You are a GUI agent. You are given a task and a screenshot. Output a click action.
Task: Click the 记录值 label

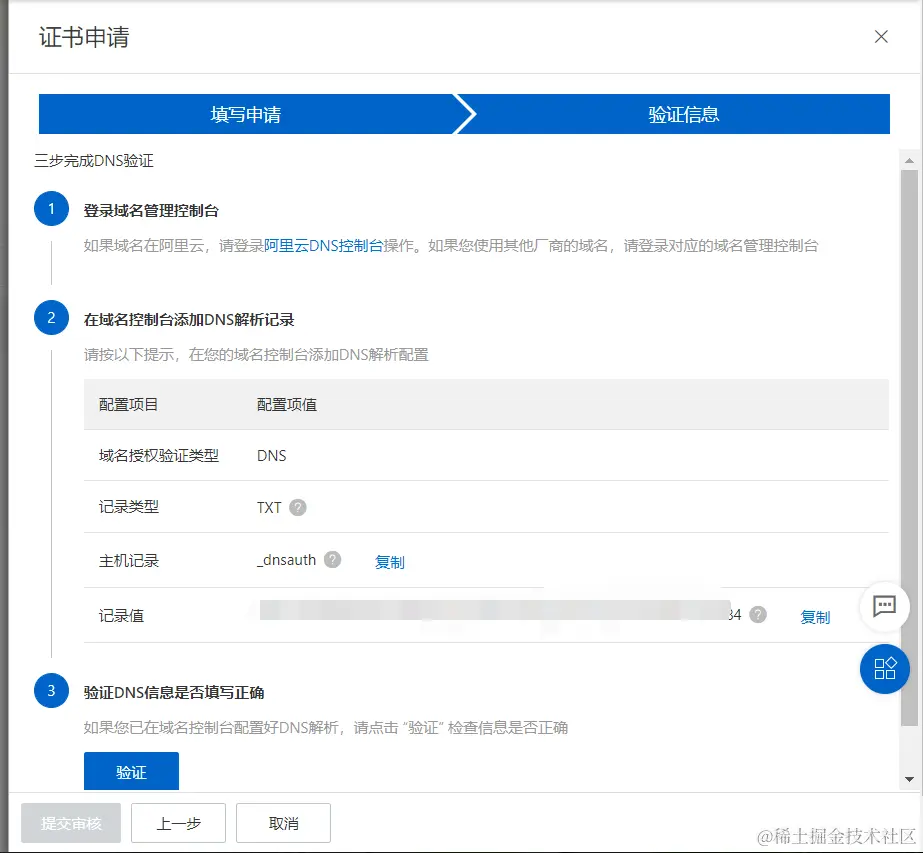(x=121, y=616)
